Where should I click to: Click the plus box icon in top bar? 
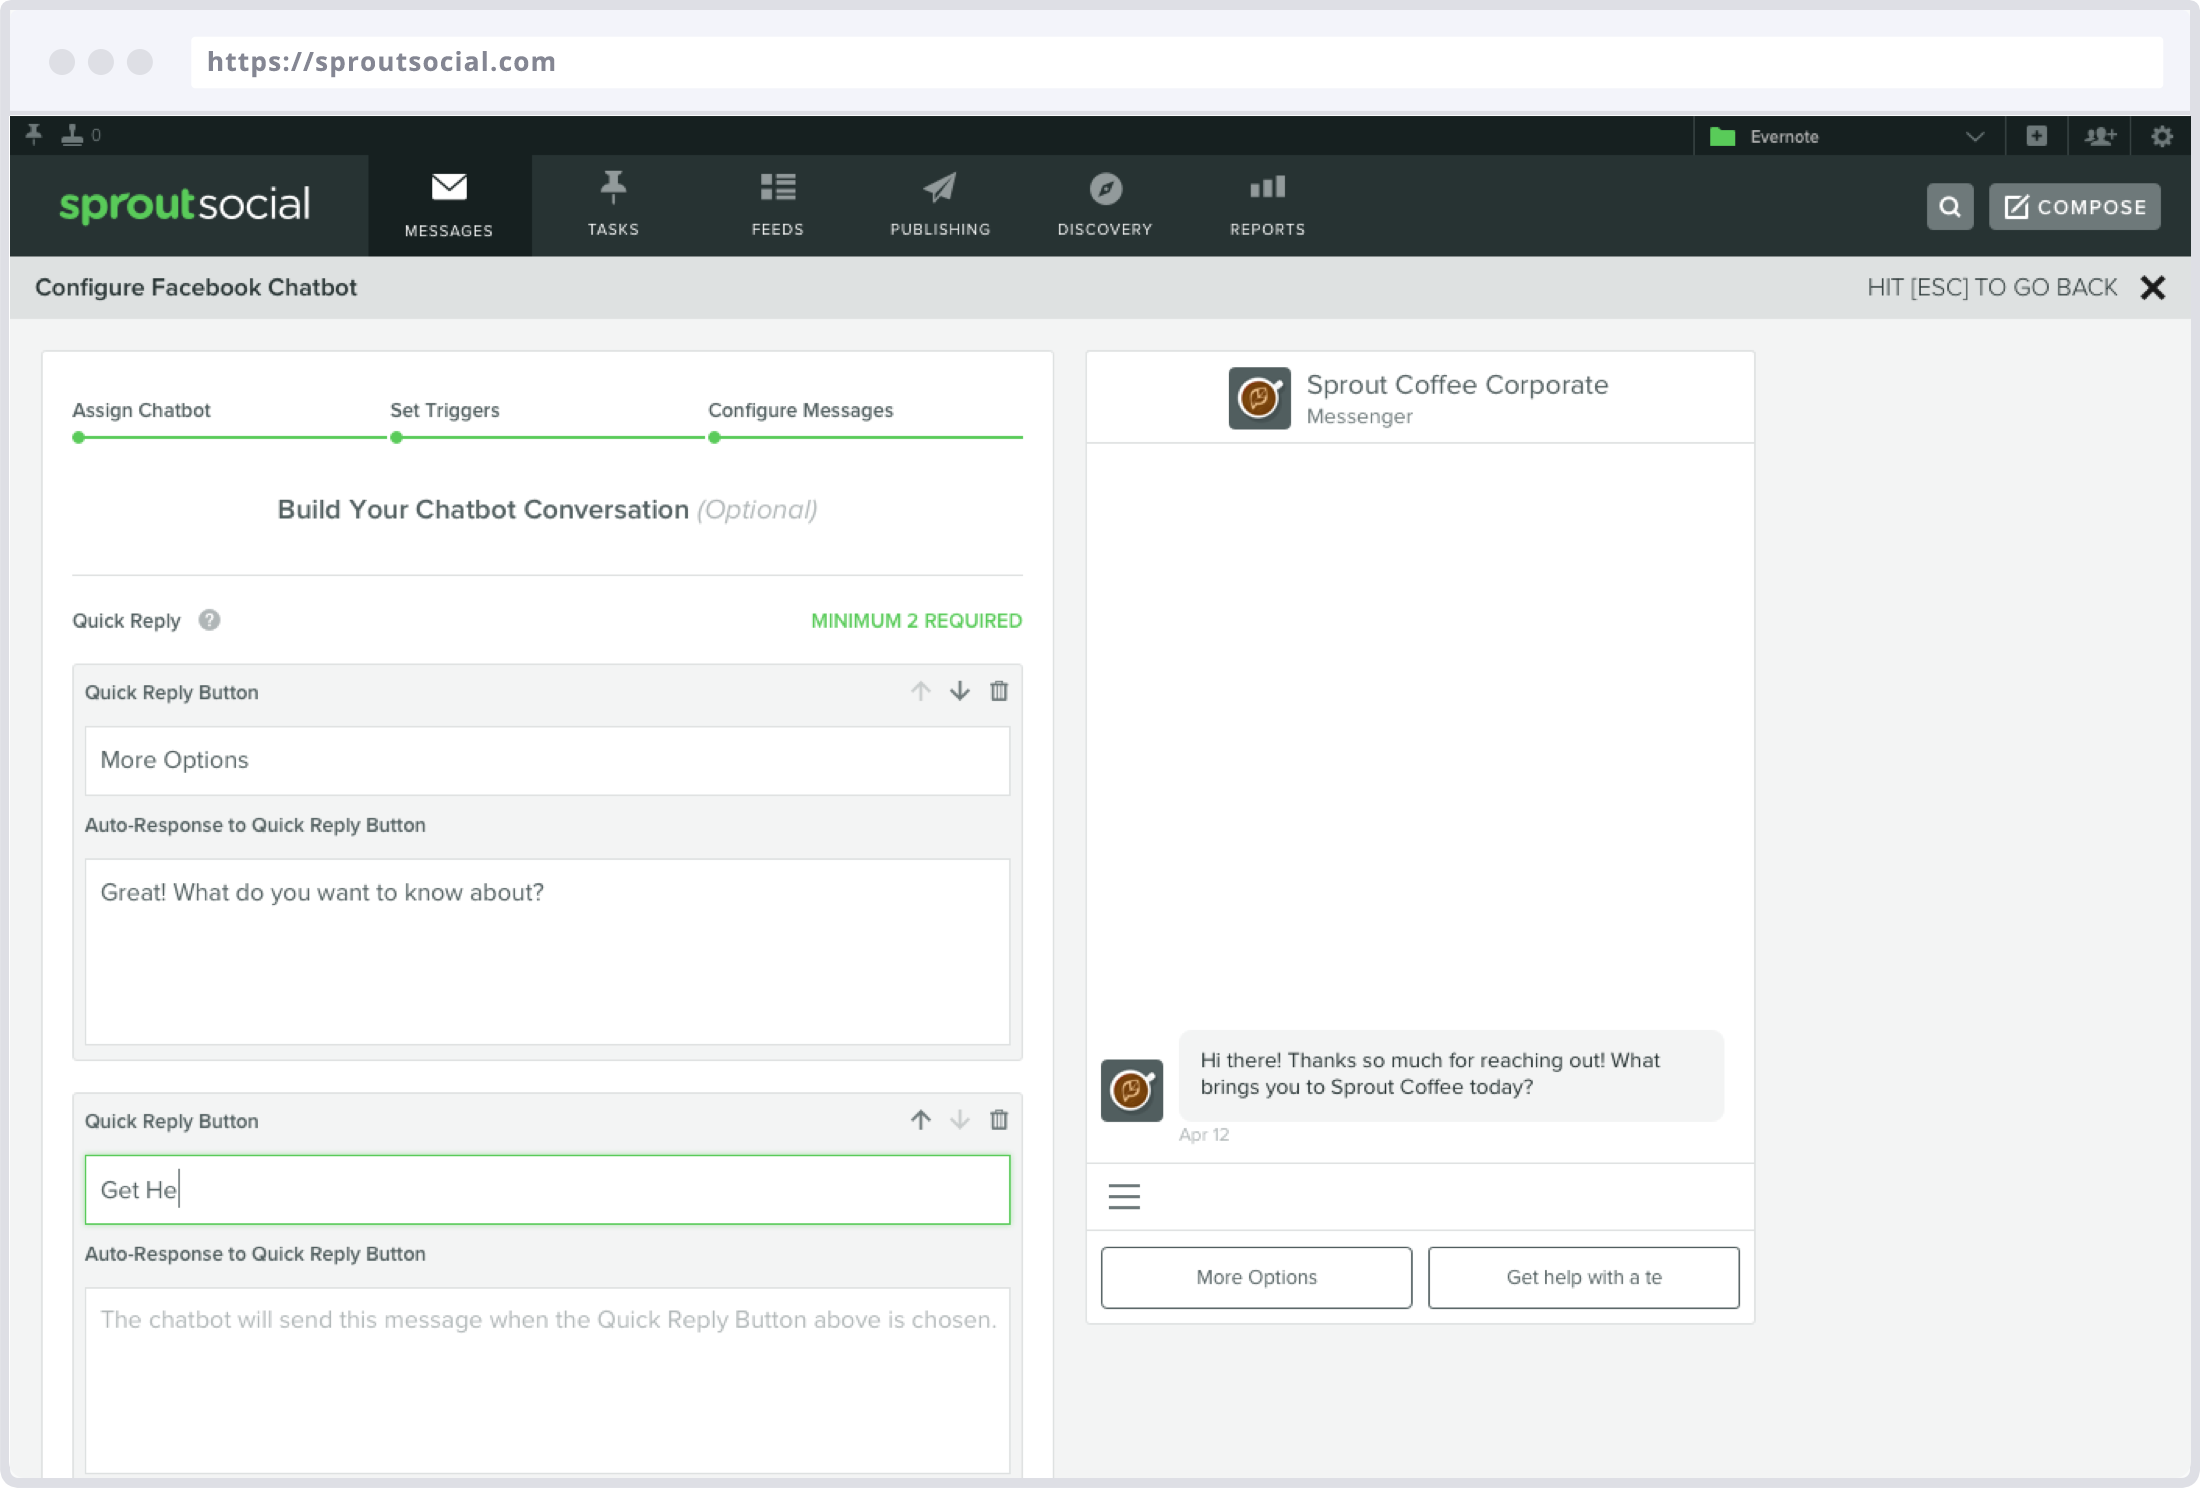tap(2037, 136)
